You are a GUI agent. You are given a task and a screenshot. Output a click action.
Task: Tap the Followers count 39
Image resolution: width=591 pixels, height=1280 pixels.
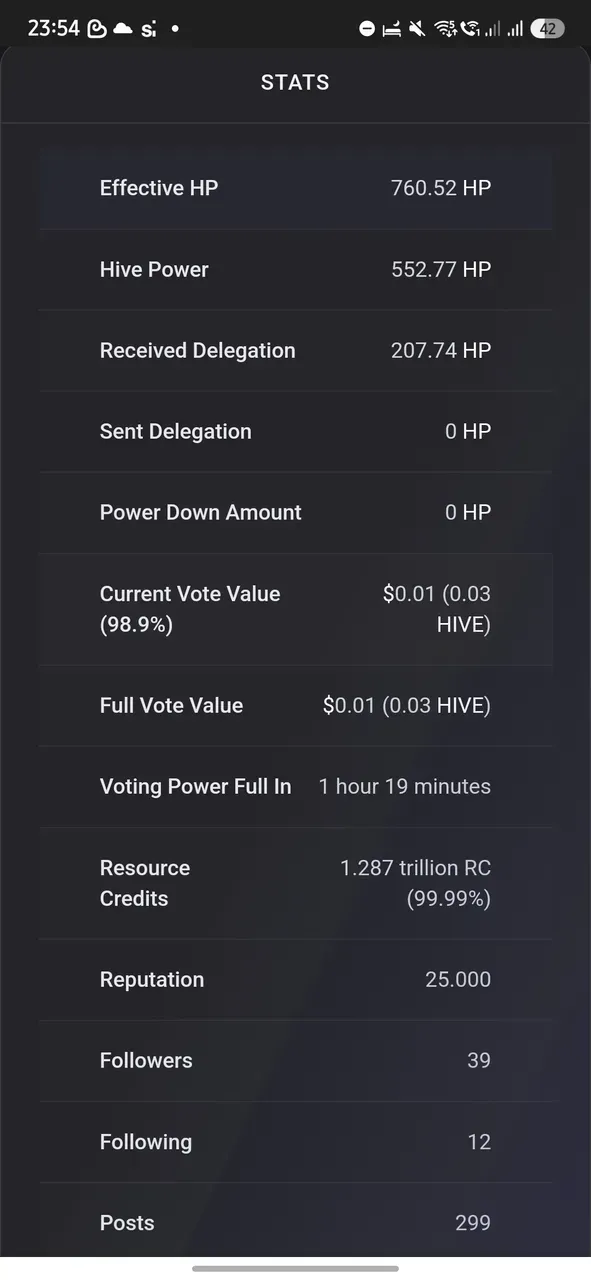tap(479, 1061)
